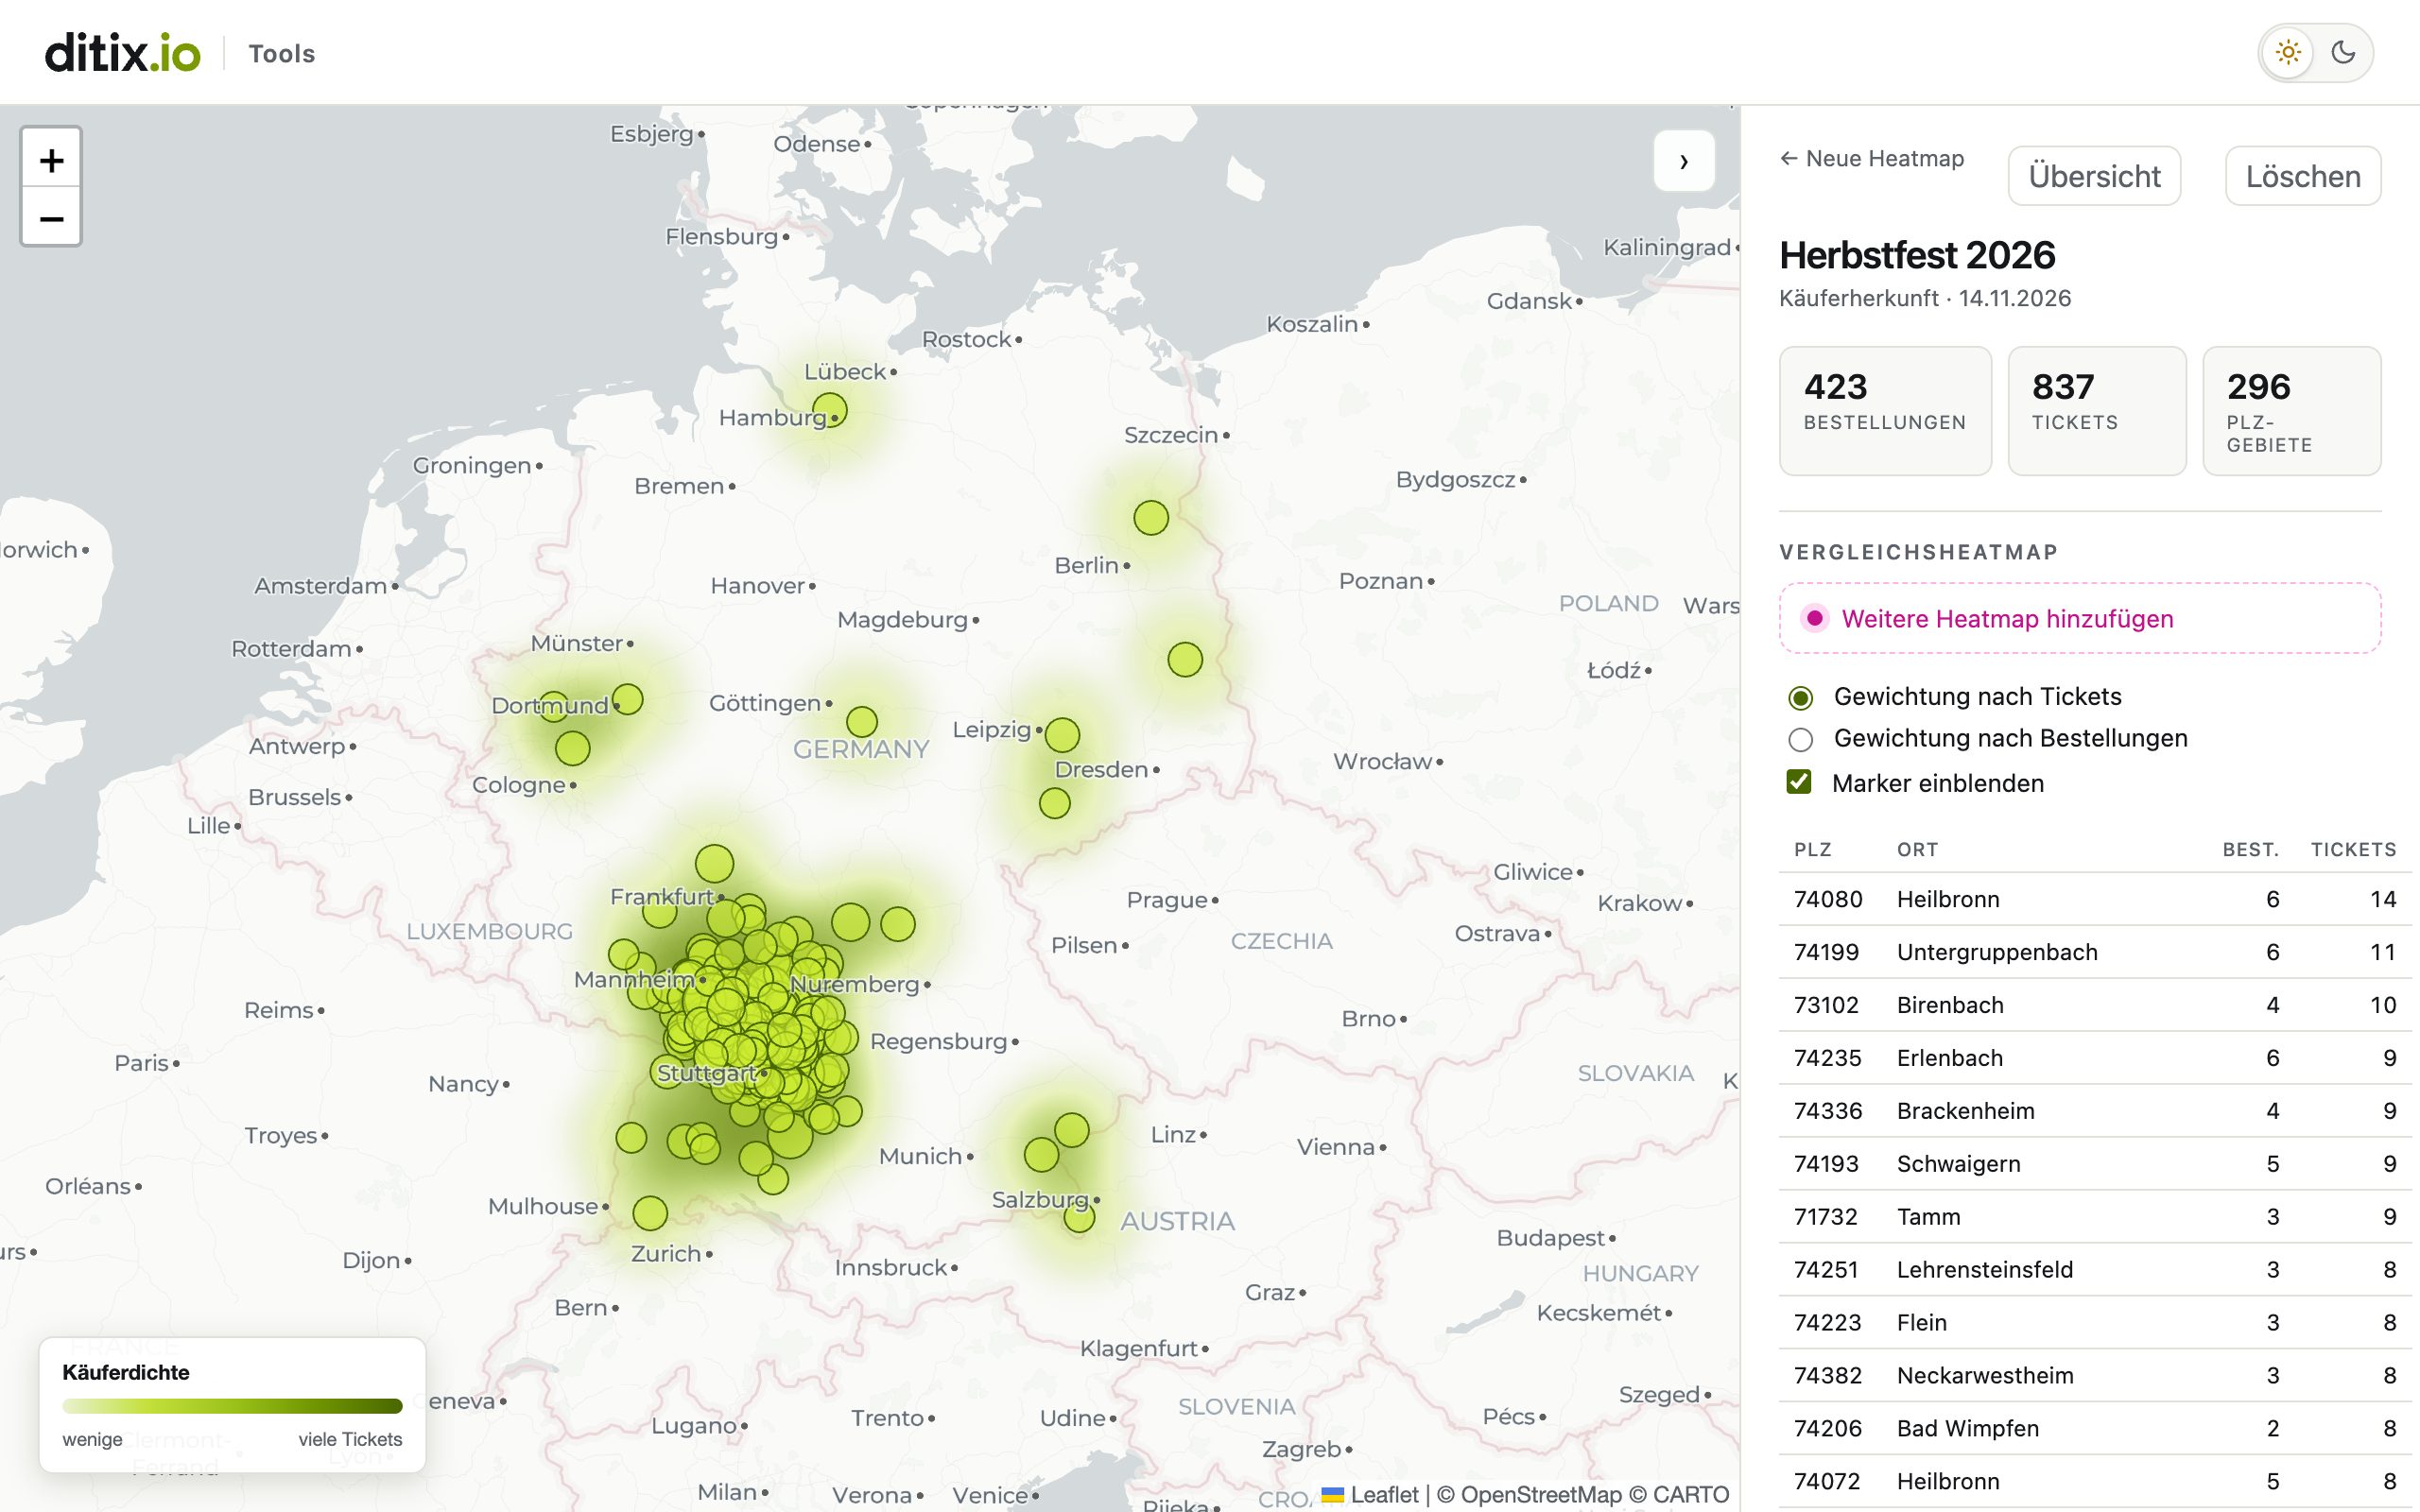Click the Käuferdichte gradient legend bar
The height and width of the screenshot is (1512, 2420).
click(232, 1406)
